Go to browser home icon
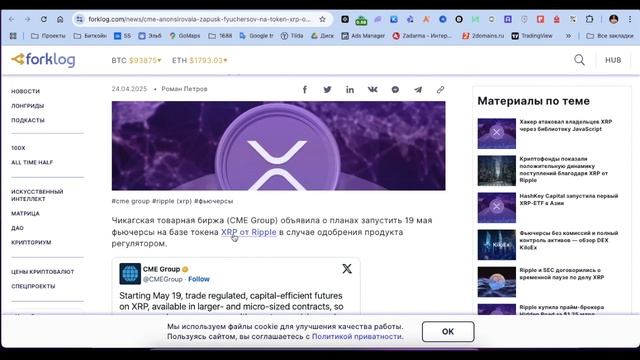 [60, 19]
